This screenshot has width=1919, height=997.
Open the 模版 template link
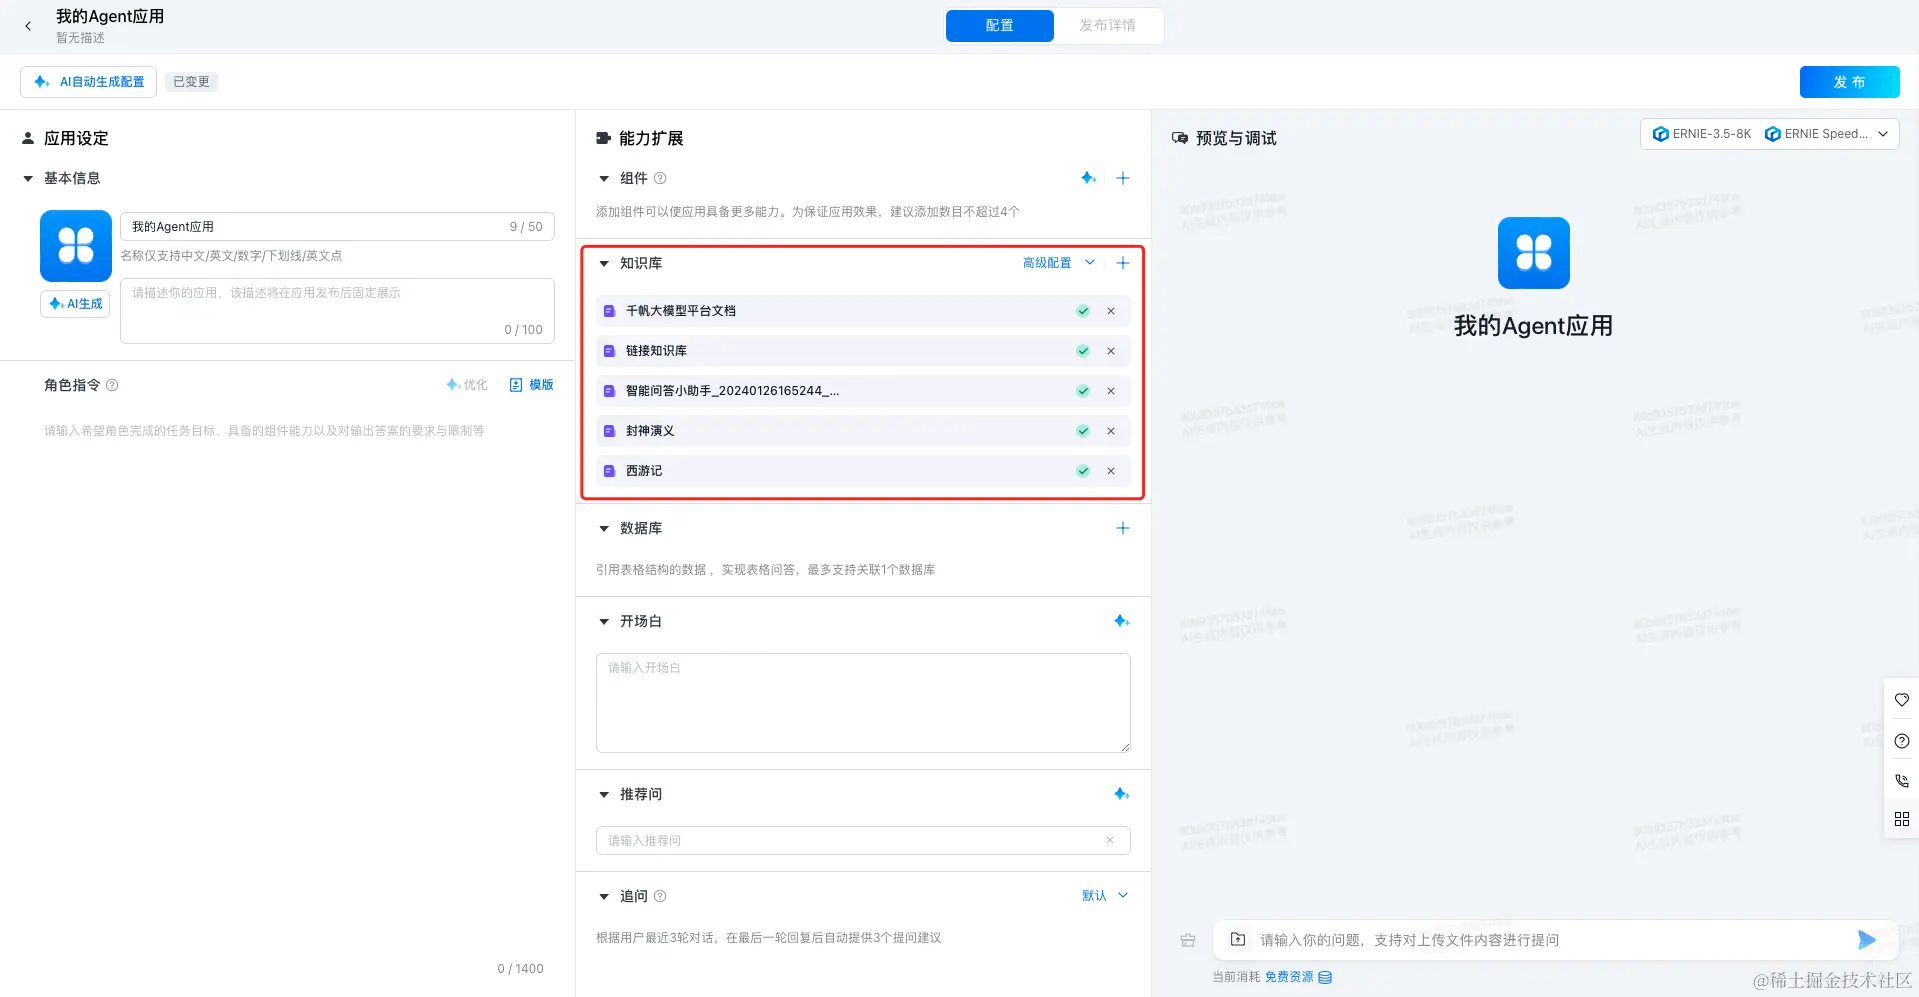[531, 385]
